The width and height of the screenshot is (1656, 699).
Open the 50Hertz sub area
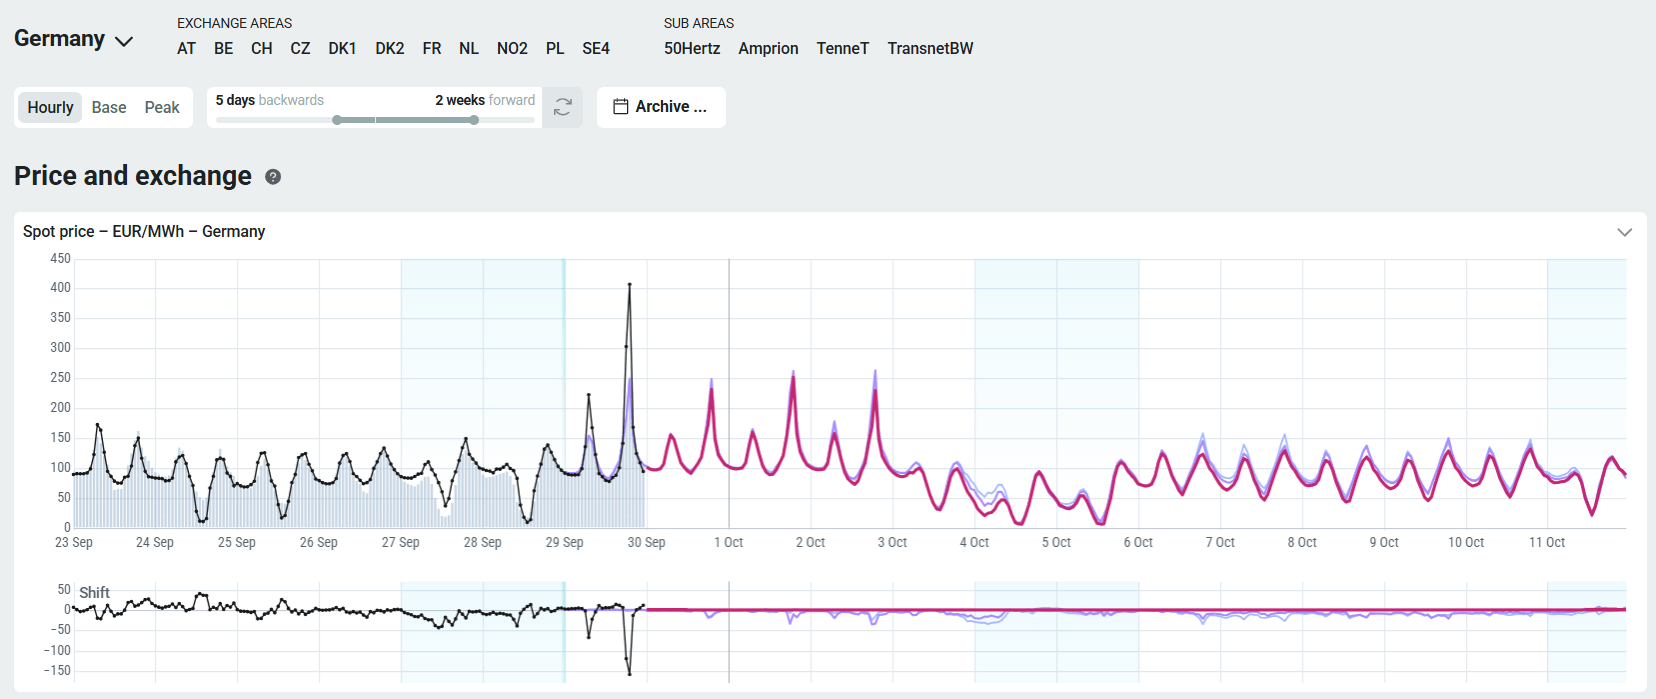[692, 49]
